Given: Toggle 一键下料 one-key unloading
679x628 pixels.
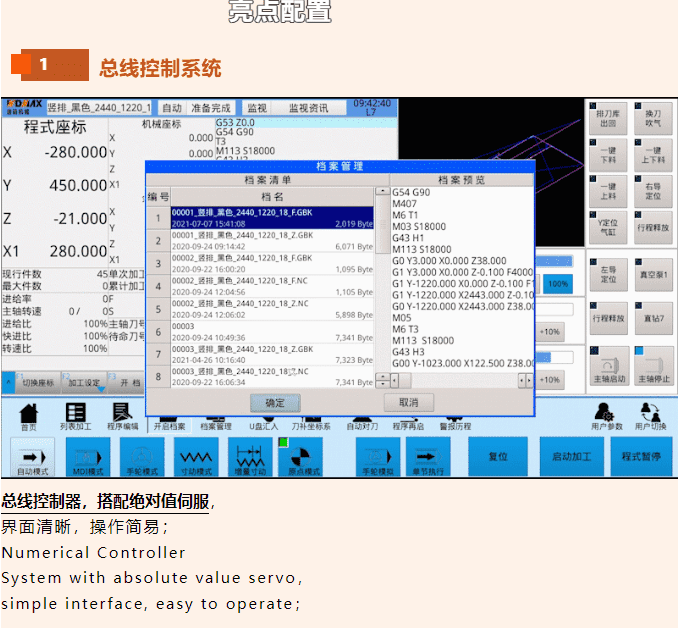Looking at the screenshot, I should (x=608, y=155).
